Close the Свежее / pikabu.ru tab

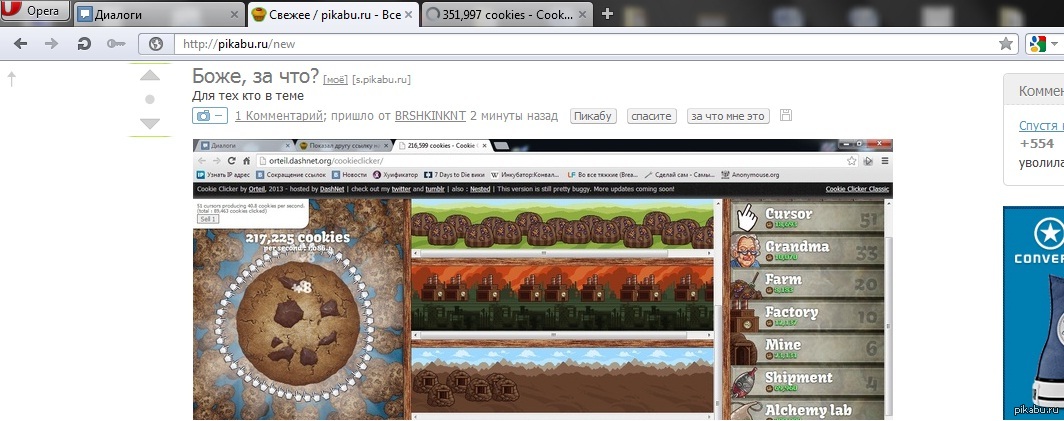[410, 14]
